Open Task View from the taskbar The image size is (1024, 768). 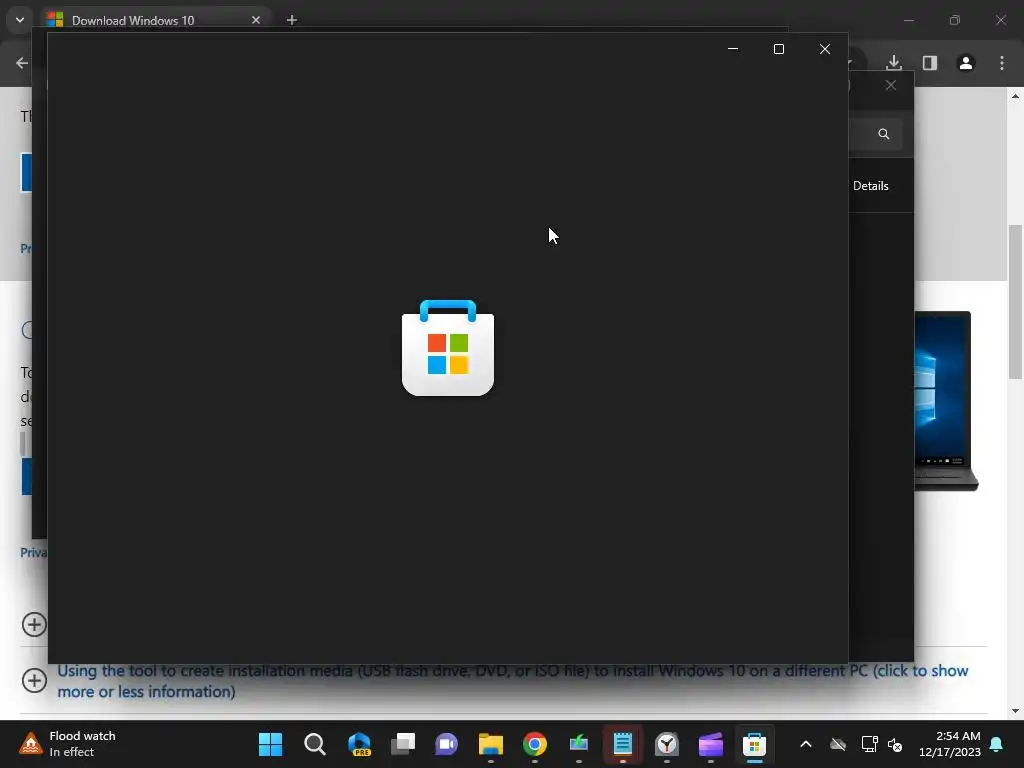point(403,744)
